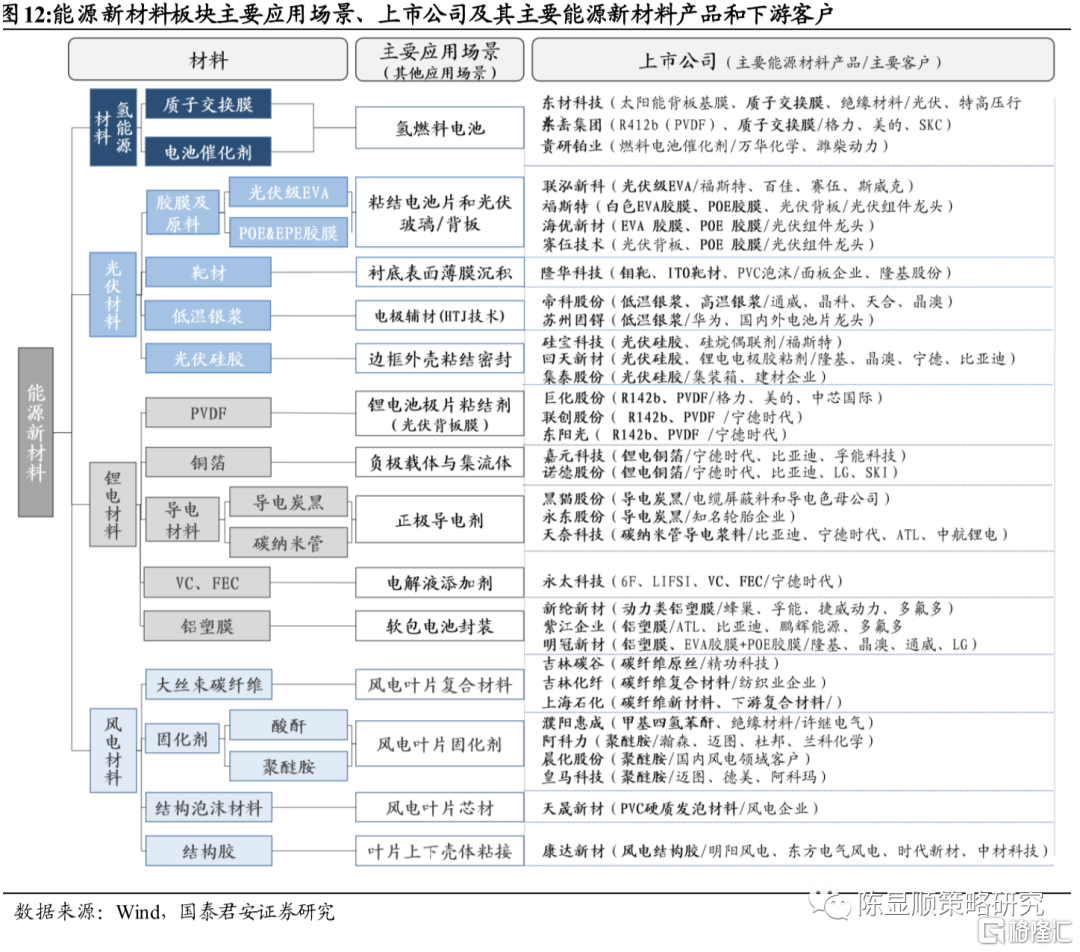Viewport: 1080px width, 952px height.
Task: Select the dark blue 质子交换膜 box
Action: (x=208, y=104)
